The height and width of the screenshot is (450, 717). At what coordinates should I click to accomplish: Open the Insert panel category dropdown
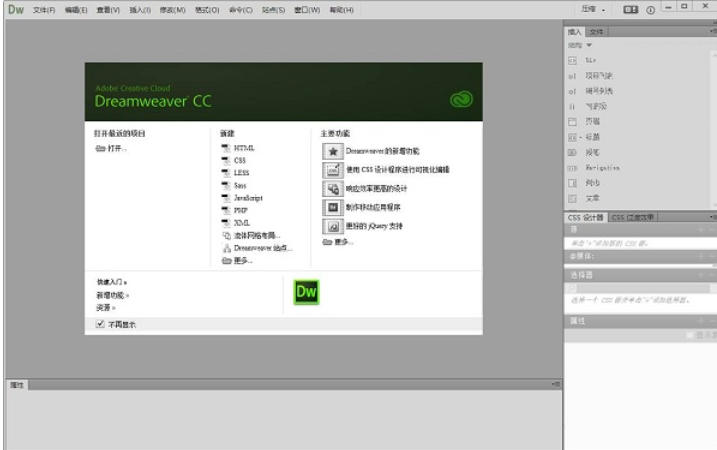click(x=580, y=45)
